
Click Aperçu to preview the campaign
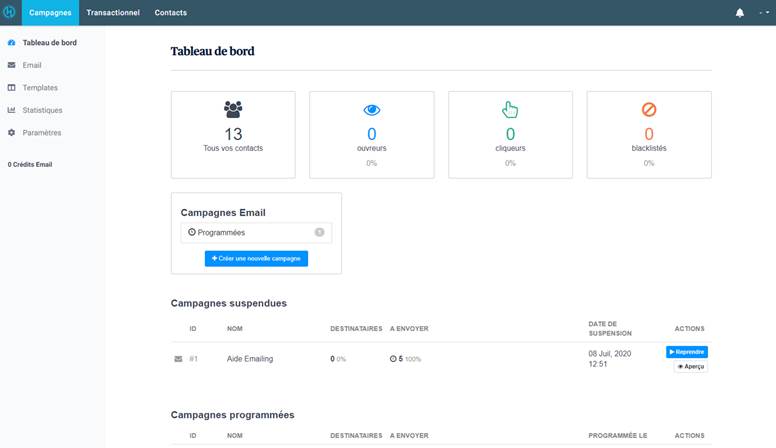[690, 367]
